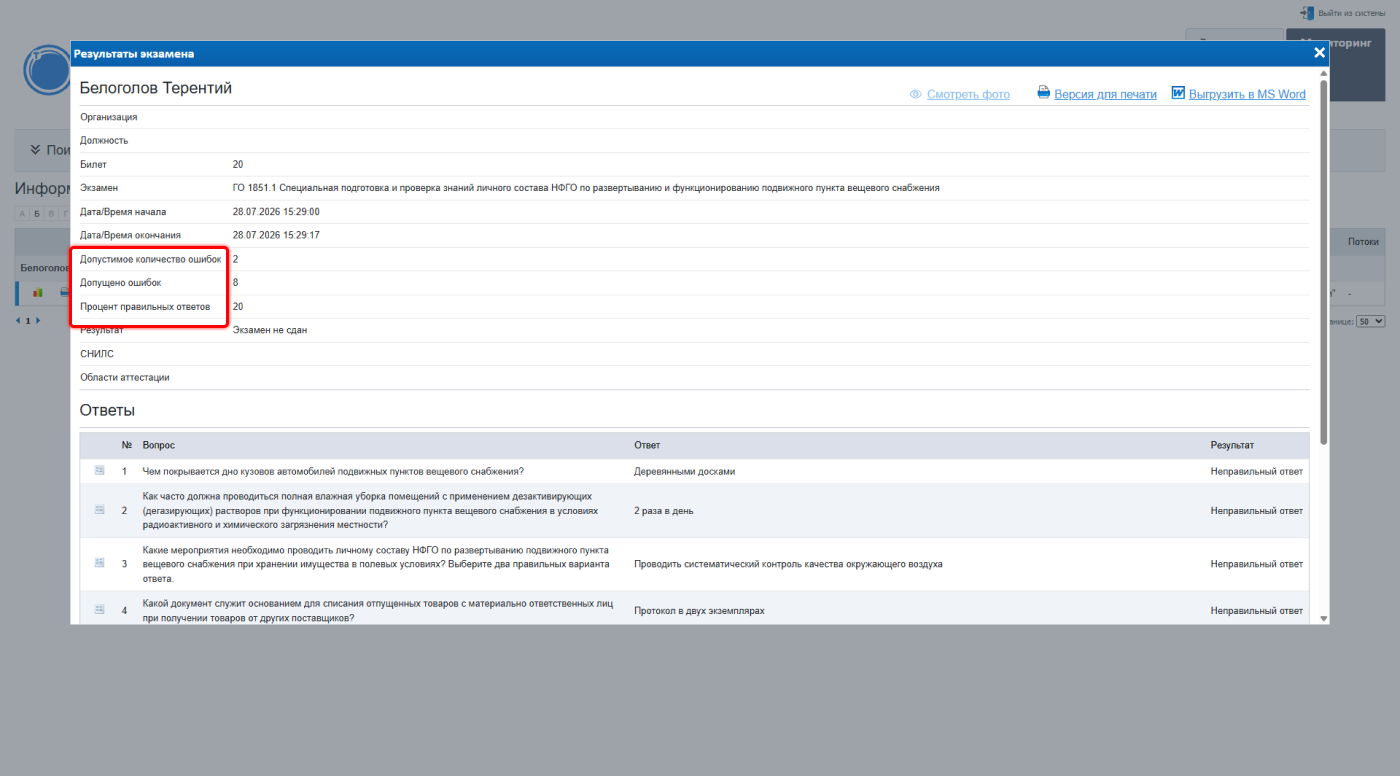Click page number 1 in background pagination
The width and height of the screenshot is (1400, 776).
point(28,321)
